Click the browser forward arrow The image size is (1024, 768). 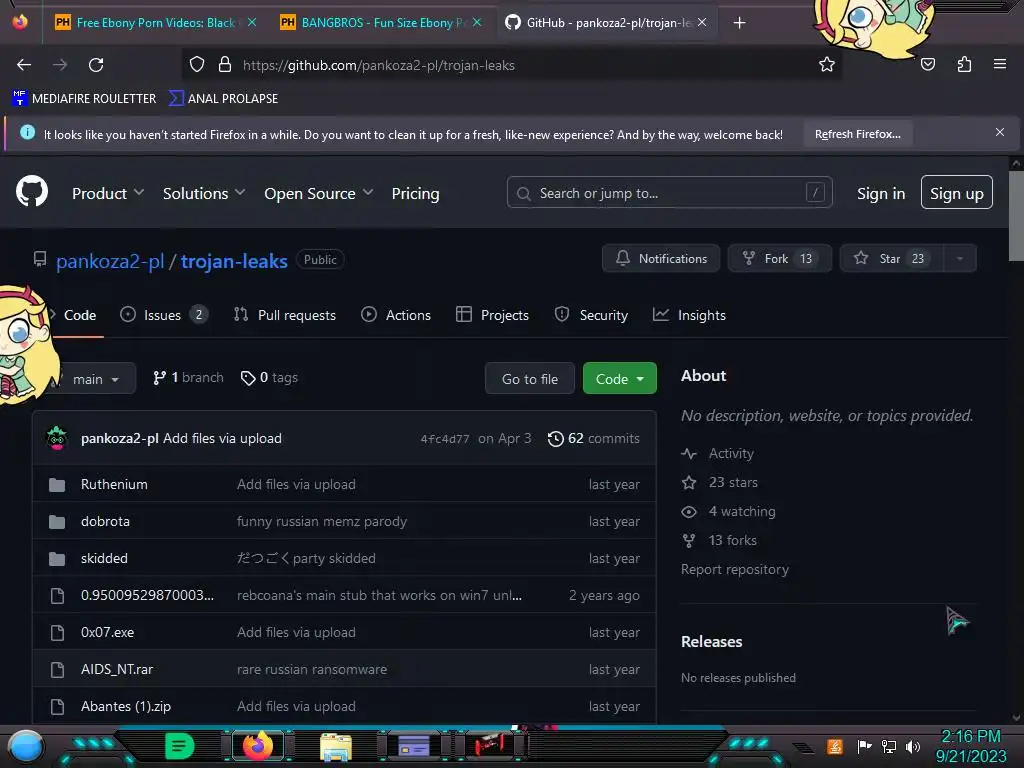[x=60, y=65]
